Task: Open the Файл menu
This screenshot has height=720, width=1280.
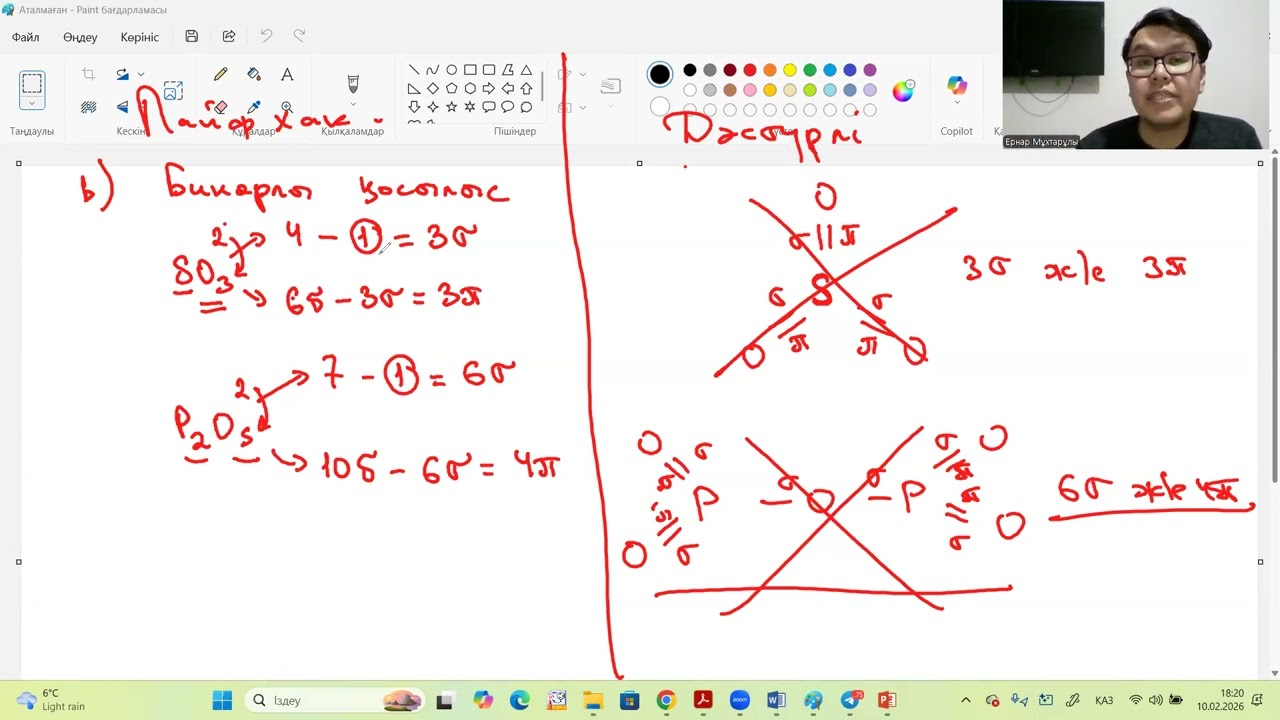Action: [26, 37]
